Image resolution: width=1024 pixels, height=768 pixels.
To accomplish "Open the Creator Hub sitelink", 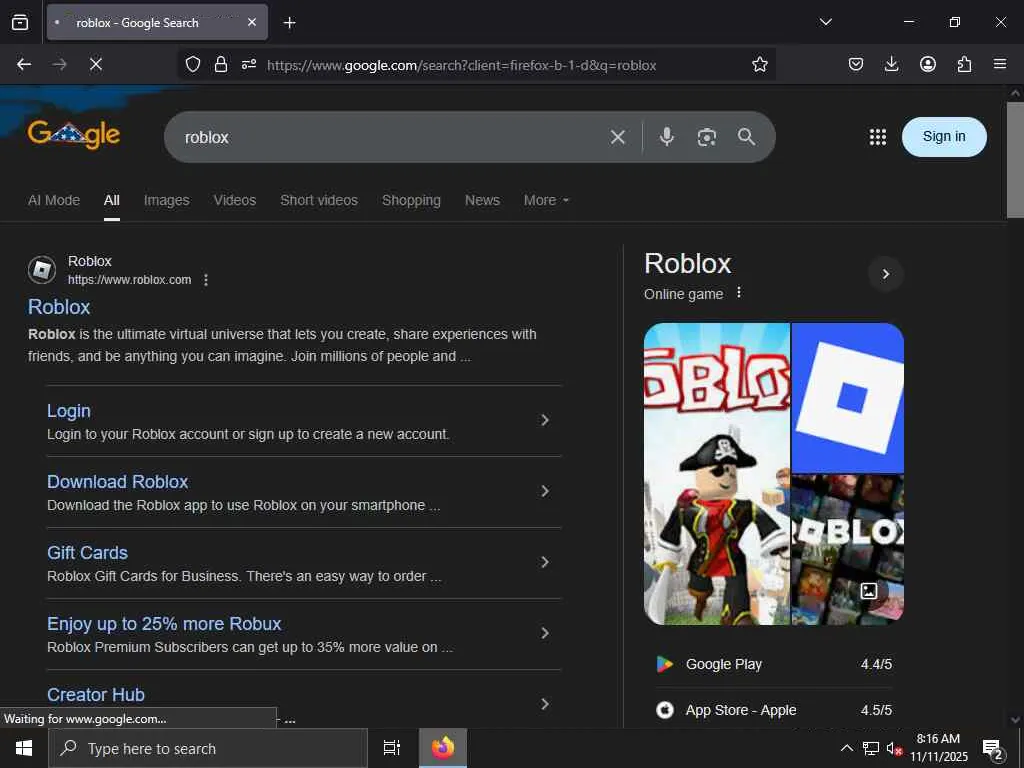I will [x=96, y=695].
